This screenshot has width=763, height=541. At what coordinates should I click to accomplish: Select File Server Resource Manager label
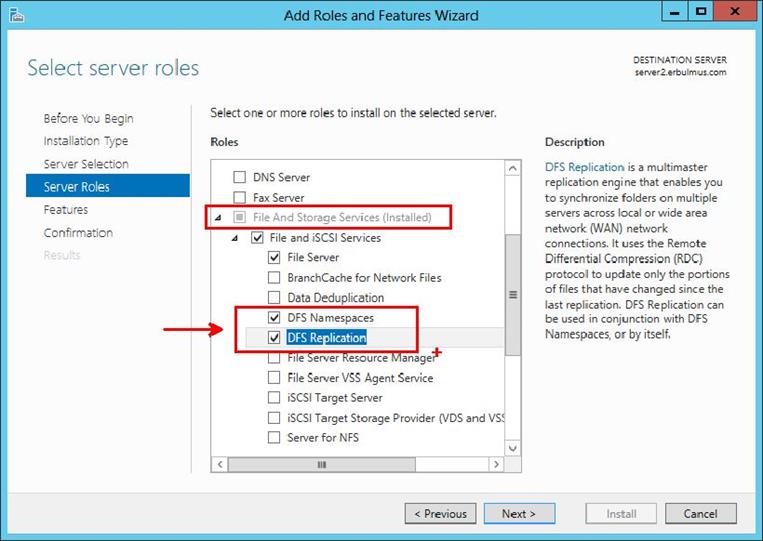pos(361,358)
